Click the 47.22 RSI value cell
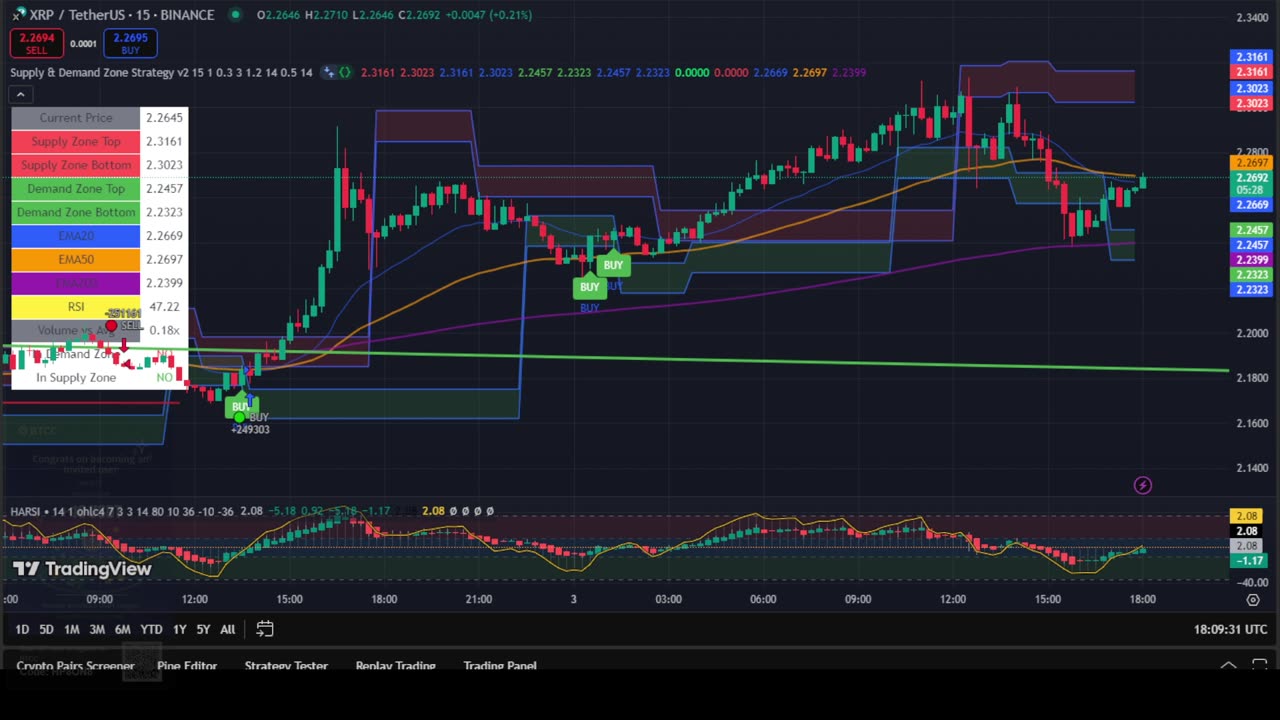 (164, 307)
